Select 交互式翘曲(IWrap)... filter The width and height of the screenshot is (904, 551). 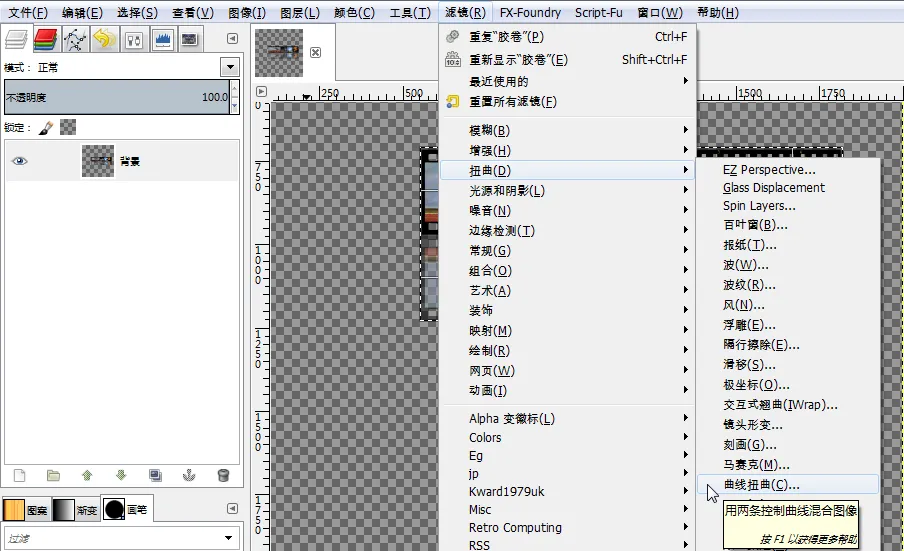point(788,405)
